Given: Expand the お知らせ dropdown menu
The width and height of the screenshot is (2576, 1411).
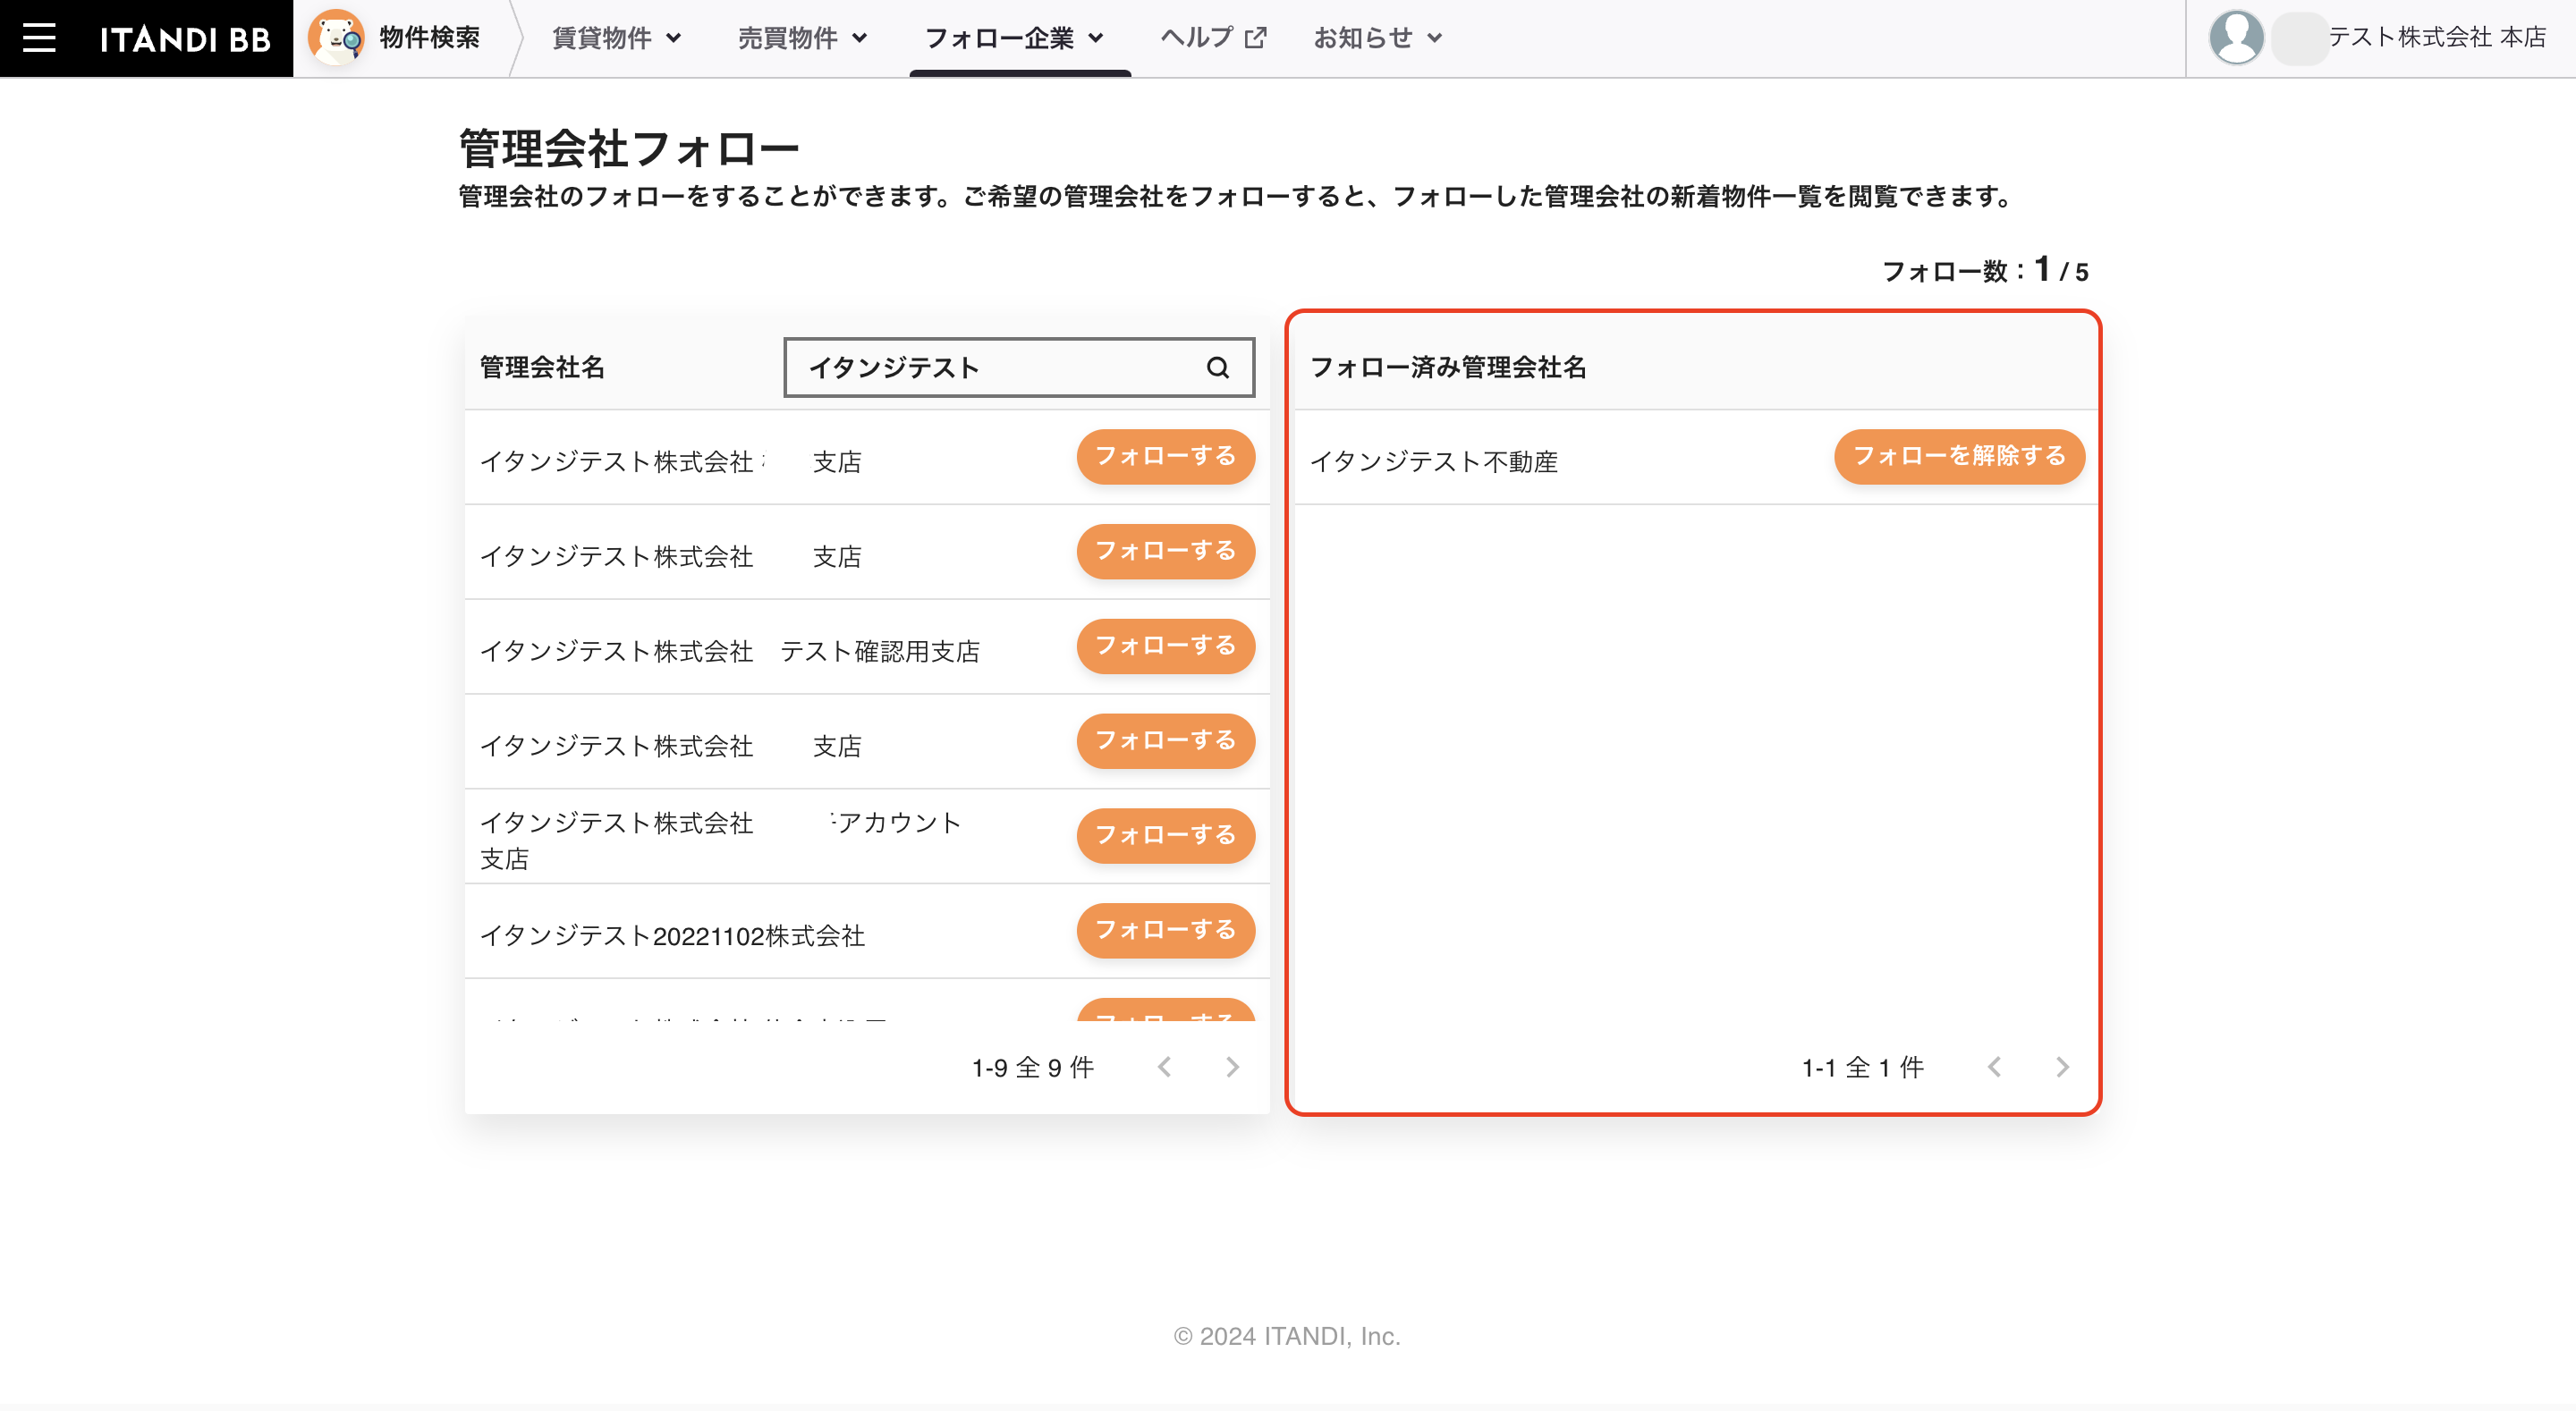Looking at the screenshot, I should click(1378, 38).
